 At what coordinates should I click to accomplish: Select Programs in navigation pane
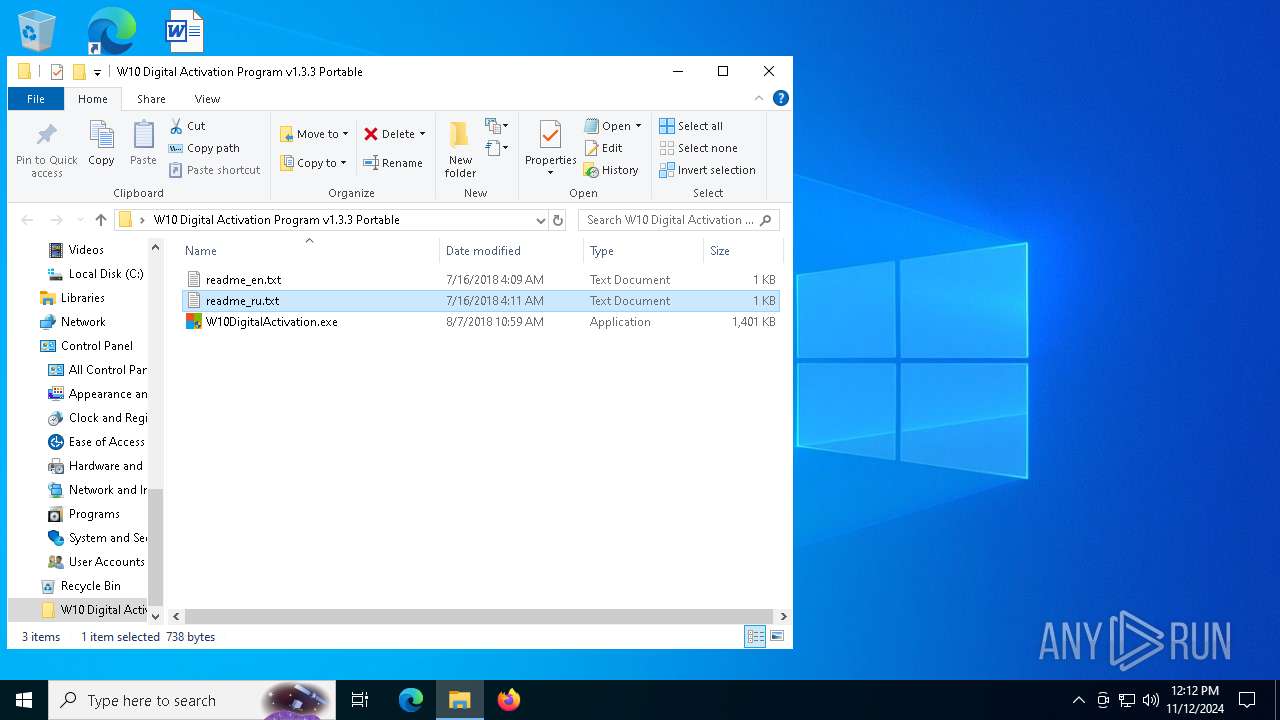tap(94, 514)
